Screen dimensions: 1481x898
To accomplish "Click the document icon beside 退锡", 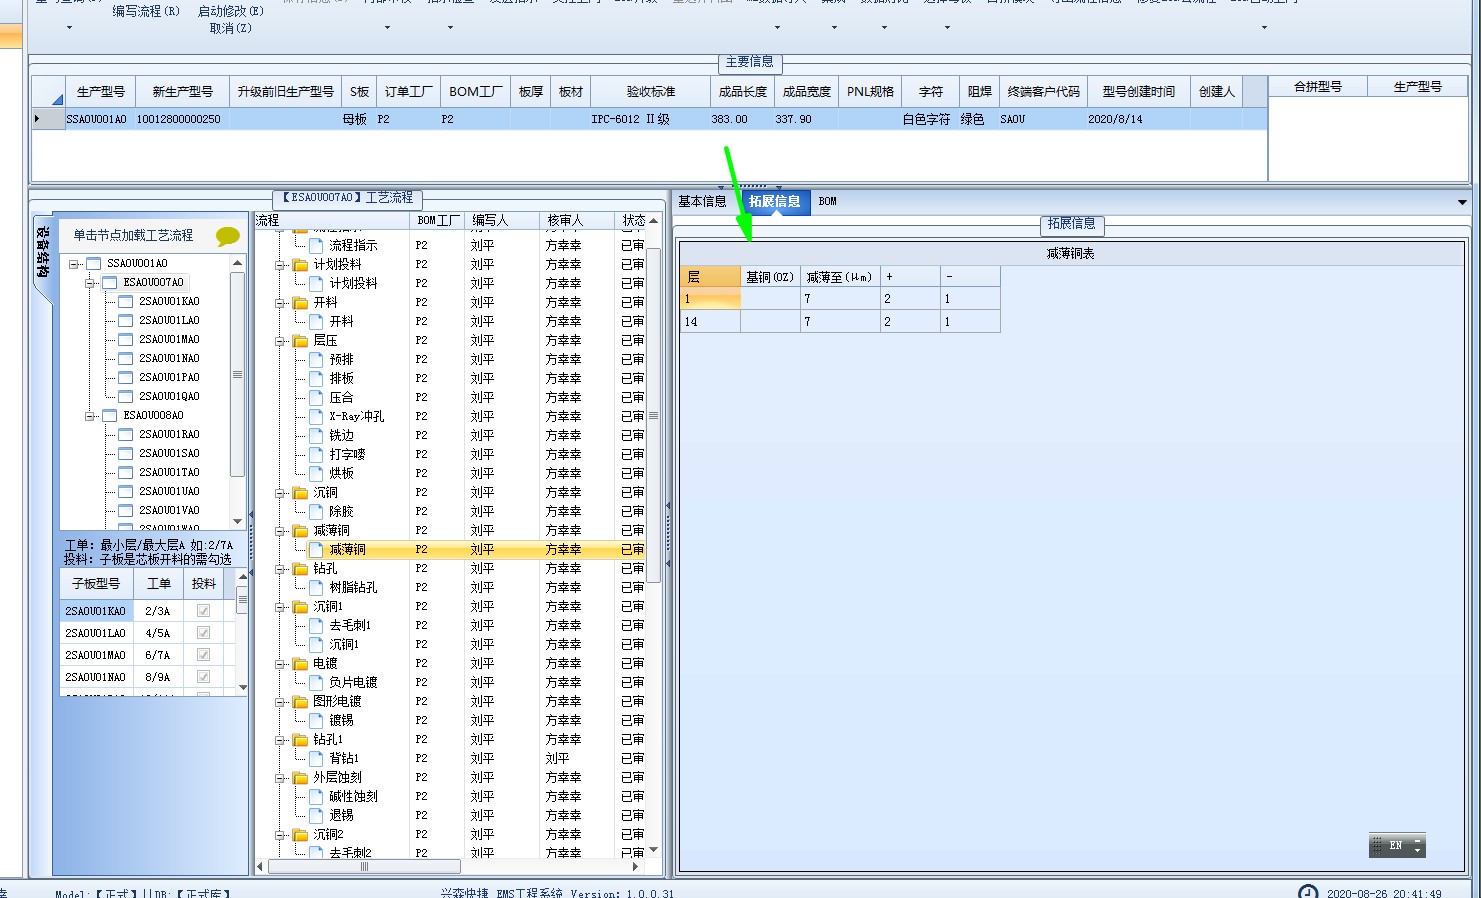I will (x=316, y=816).
